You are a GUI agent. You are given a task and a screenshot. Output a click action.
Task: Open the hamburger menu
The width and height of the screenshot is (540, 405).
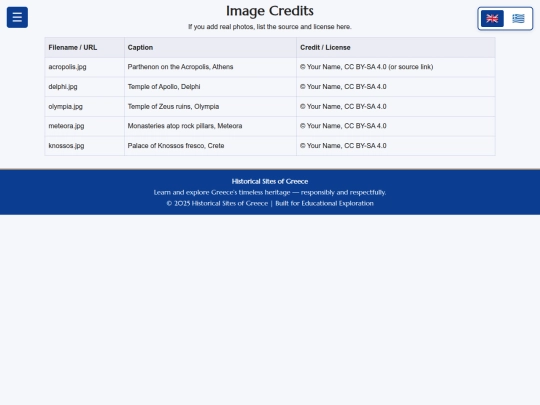click(17, 17)
